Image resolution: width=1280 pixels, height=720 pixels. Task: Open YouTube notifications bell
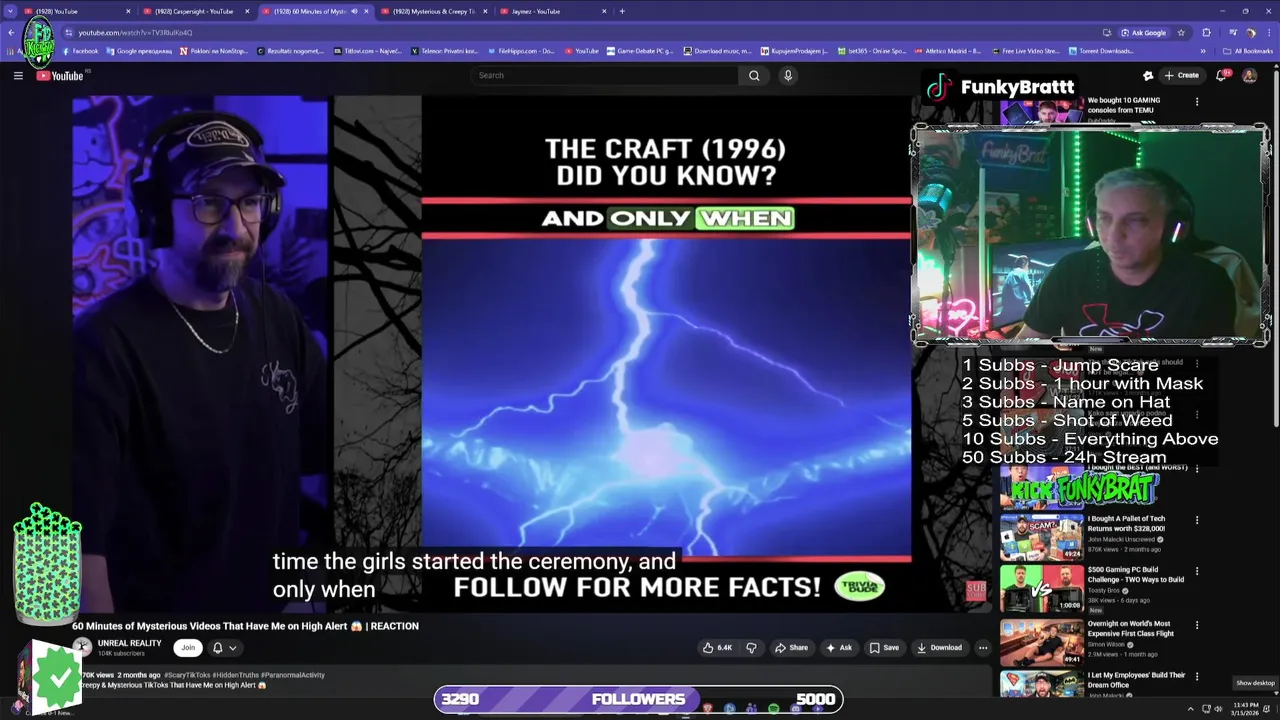coord(1222,75)
